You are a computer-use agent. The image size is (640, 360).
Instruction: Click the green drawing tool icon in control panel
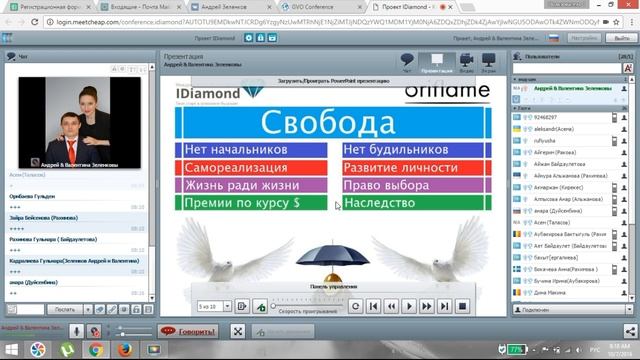260,306
